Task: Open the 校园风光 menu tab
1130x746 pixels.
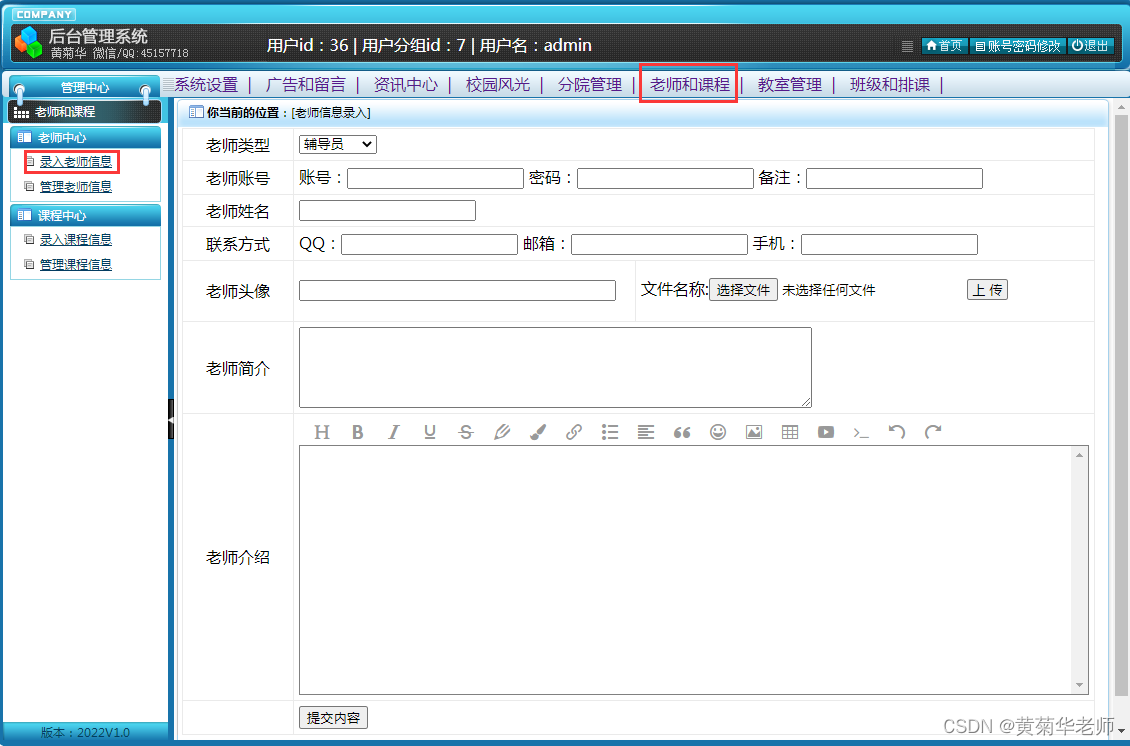Action: click(x=498, y=85)
